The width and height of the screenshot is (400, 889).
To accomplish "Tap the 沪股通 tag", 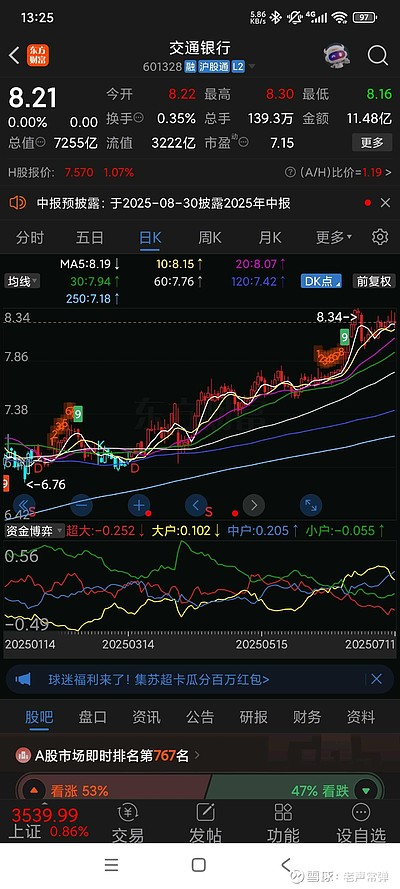I will point(213,67).
